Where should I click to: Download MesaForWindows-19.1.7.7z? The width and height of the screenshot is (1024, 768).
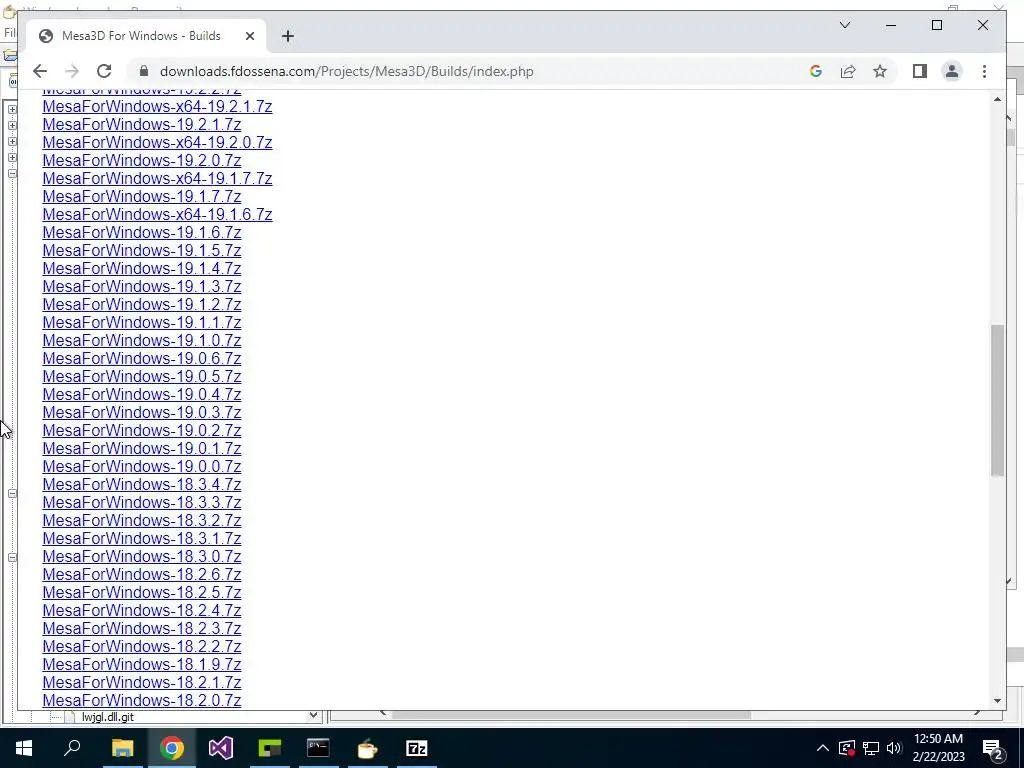pyautogui.click(x=142, y=197)
